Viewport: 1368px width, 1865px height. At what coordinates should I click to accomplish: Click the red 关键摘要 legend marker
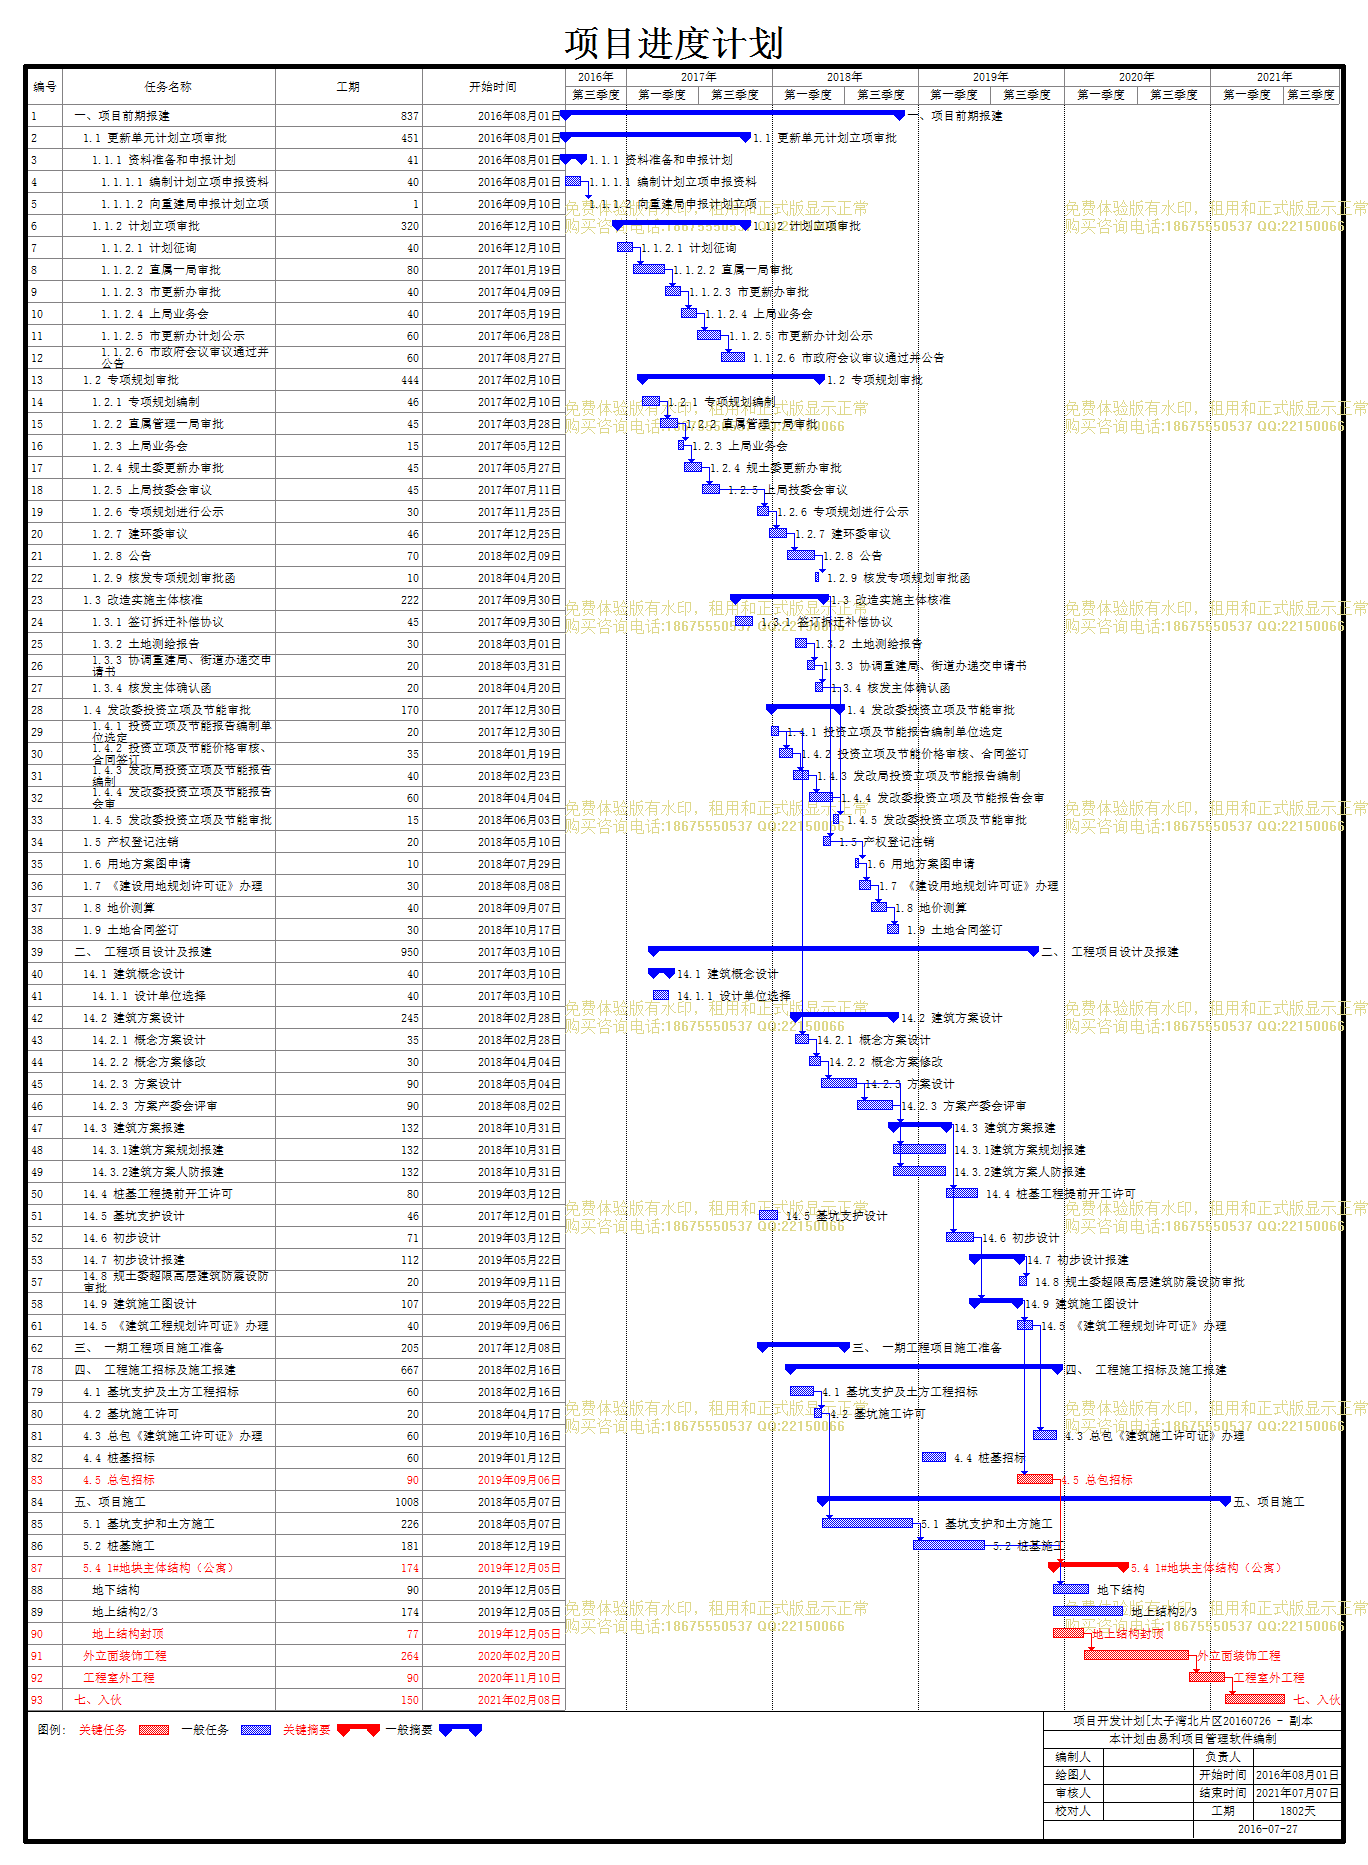[x=358, y=1730]
